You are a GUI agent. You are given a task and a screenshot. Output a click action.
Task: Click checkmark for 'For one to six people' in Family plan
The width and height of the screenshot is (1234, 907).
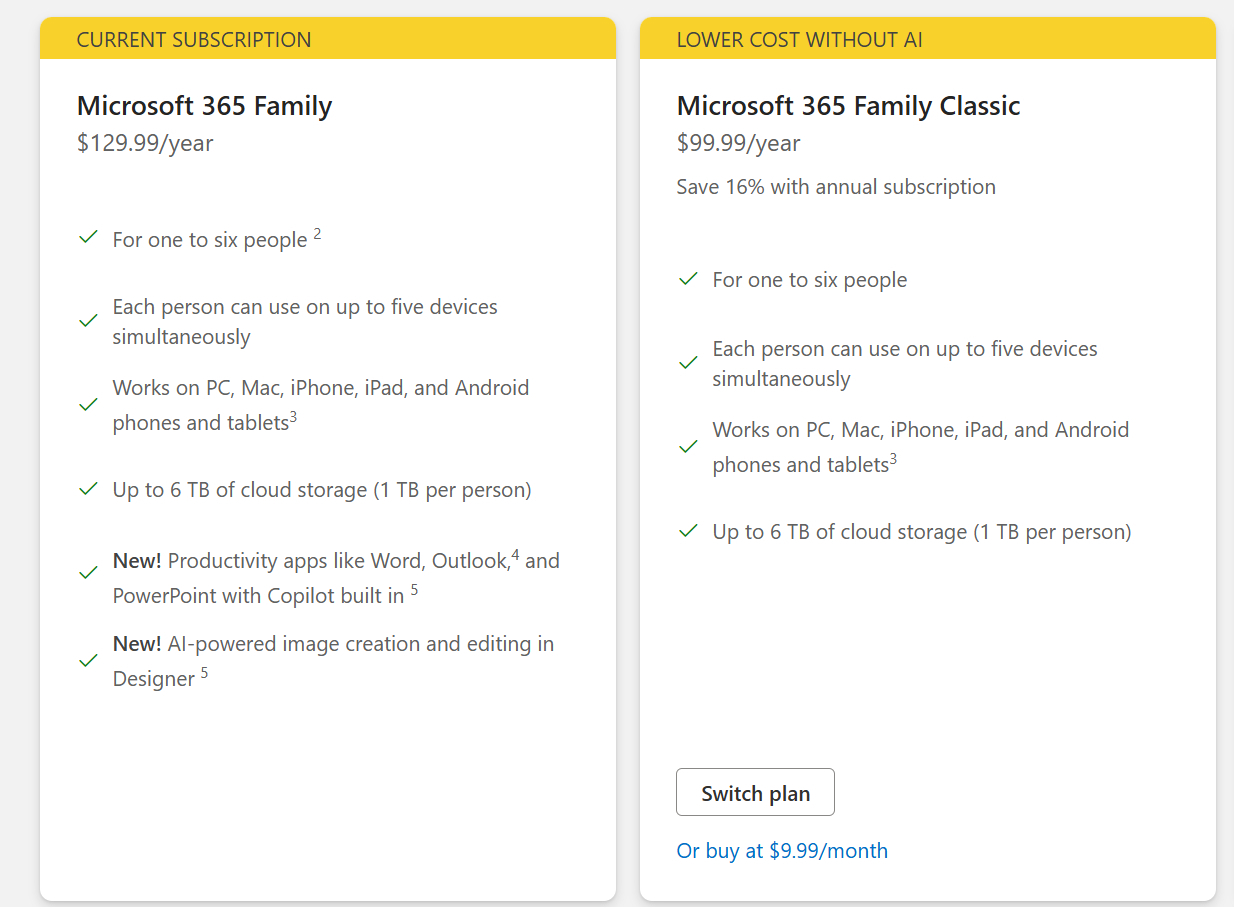pos(88,237)
